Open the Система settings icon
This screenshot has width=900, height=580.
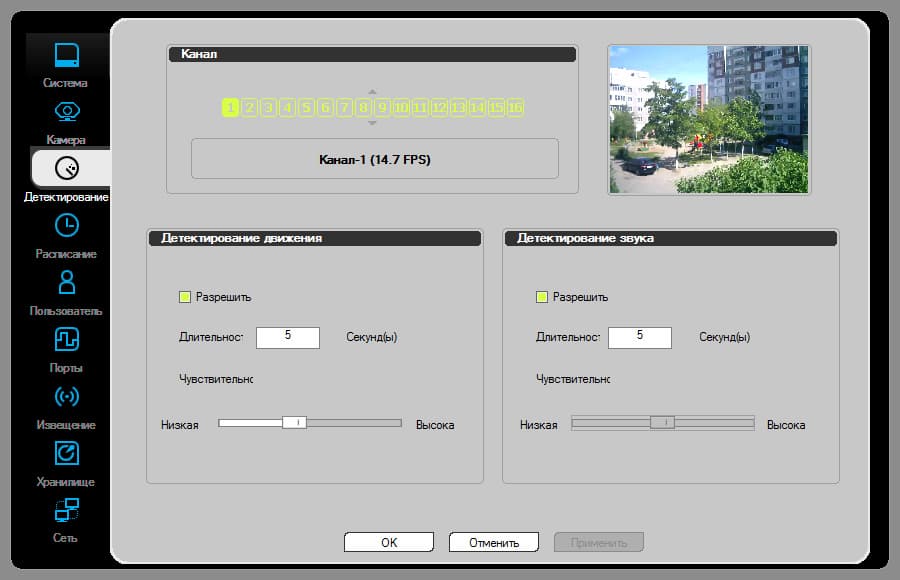pos(67,56)
